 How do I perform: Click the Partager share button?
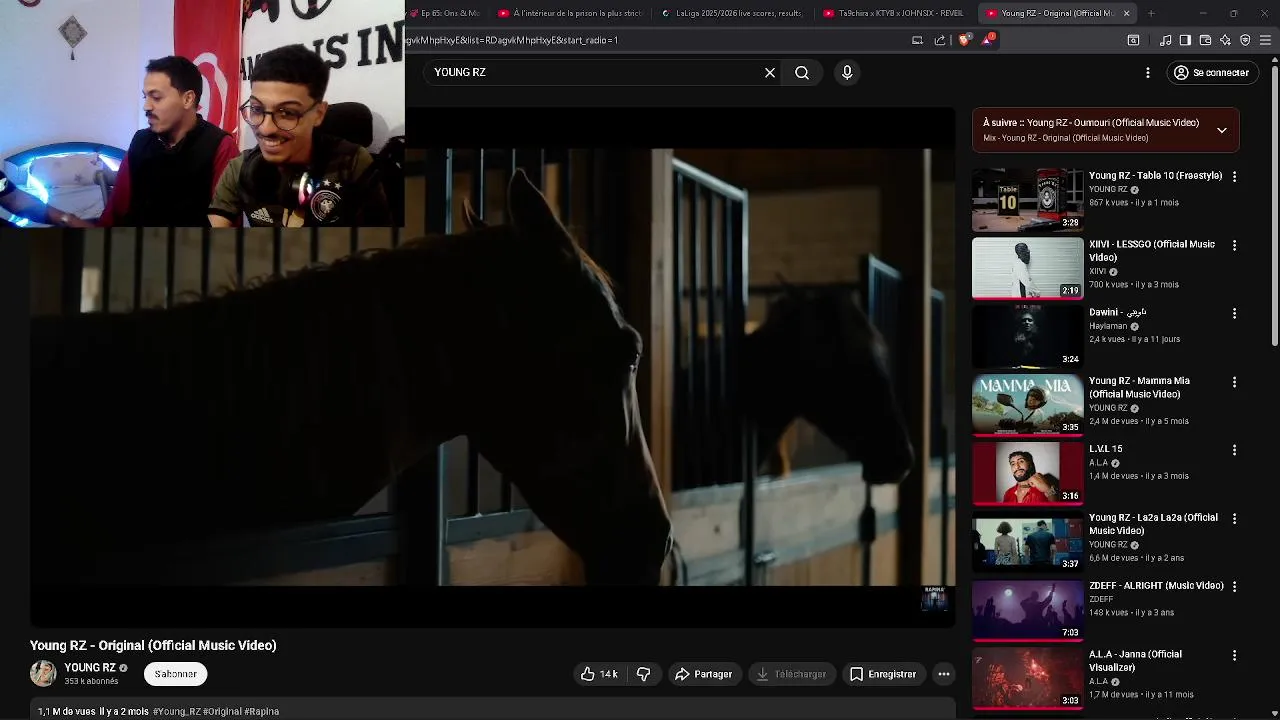pyautogui.click(x=703, y=674)
